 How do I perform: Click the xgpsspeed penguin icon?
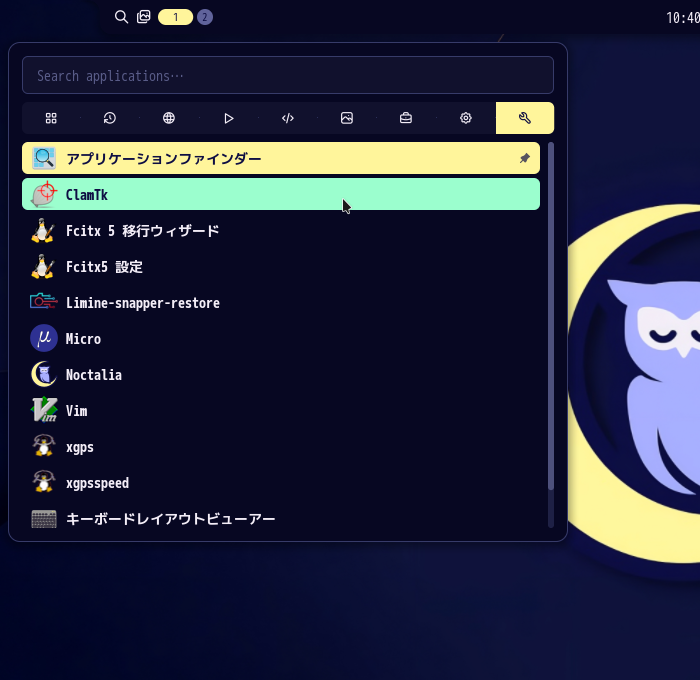click(x=44, y=481)
